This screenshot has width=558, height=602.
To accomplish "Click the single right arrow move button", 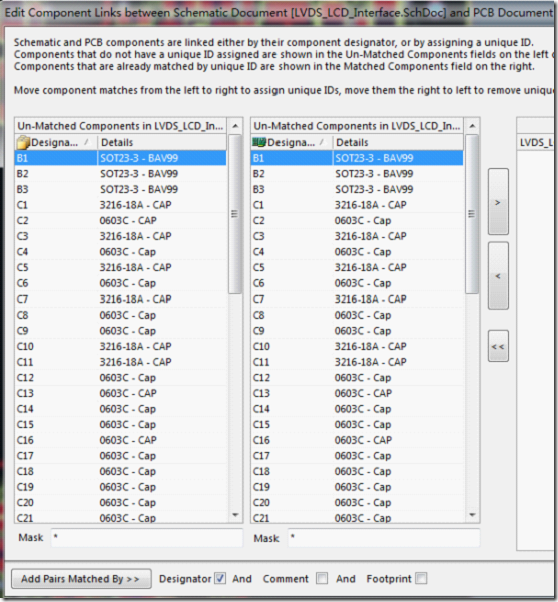I will pos(498,202).
